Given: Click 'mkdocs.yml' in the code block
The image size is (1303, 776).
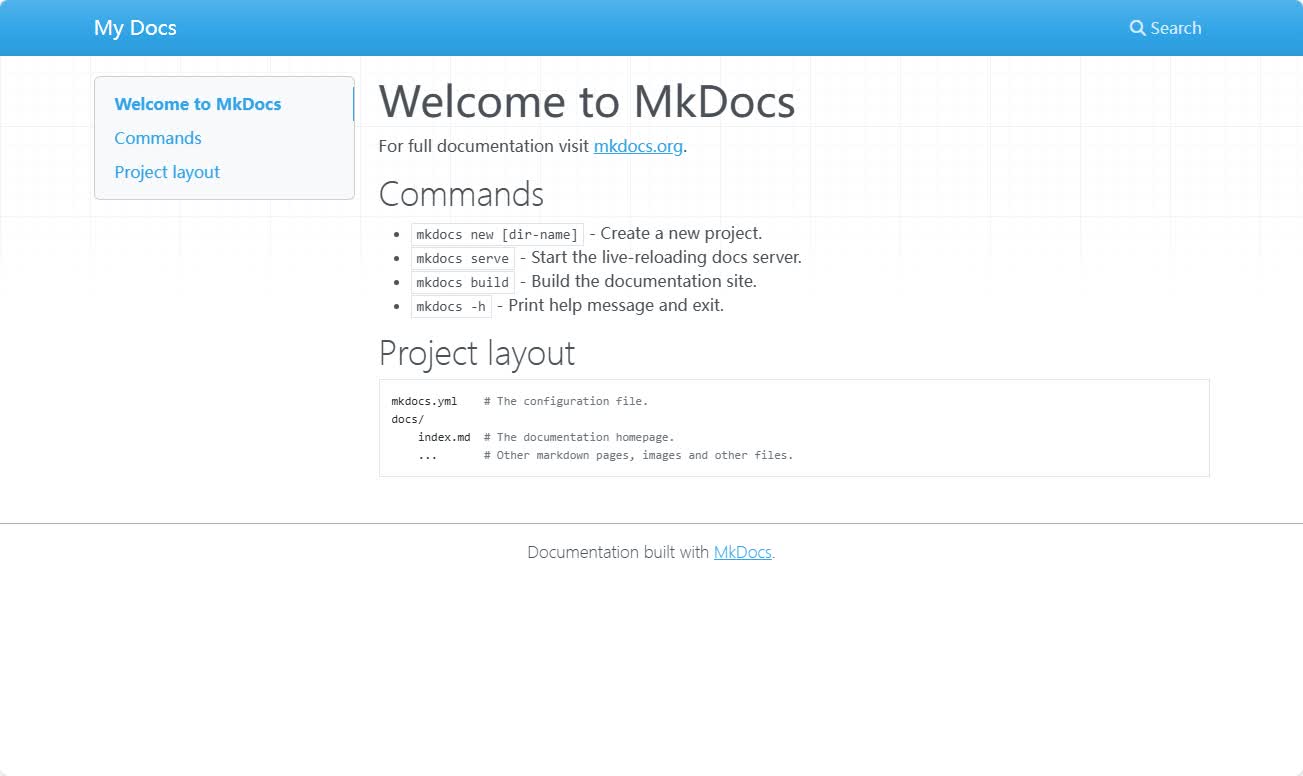Looking at the screenshot, I should (424, 401).
